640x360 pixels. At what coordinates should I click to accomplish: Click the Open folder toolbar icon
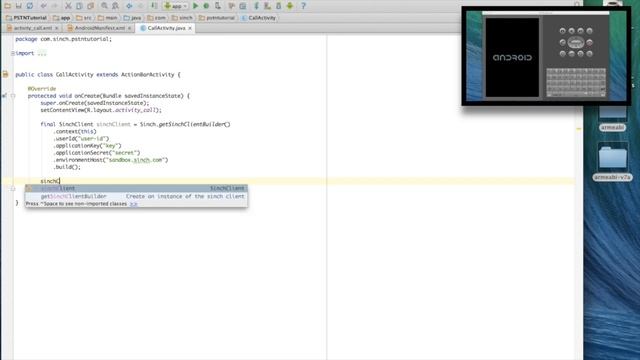tap(7, 6)
